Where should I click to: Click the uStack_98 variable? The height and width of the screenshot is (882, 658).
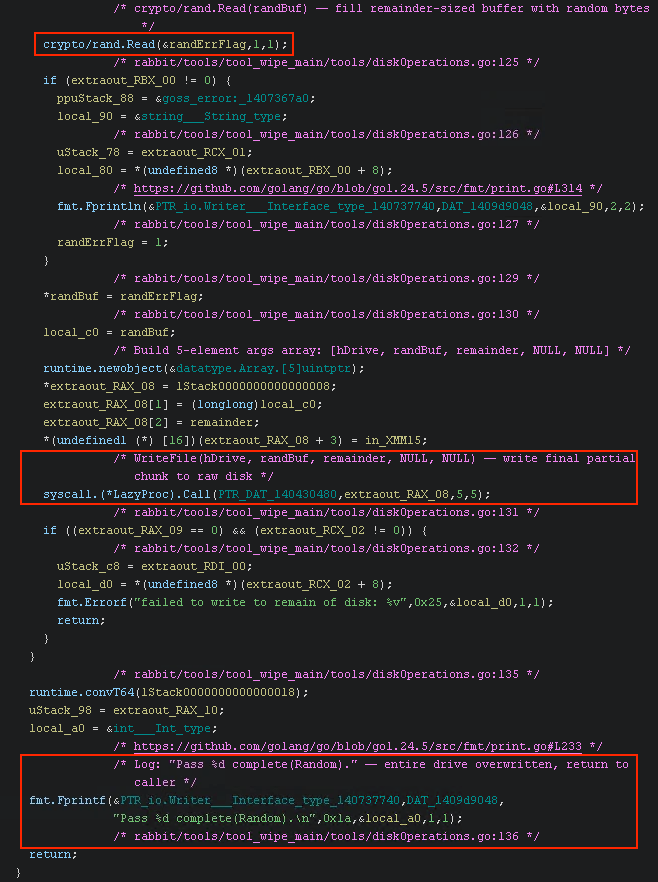point(60,710)
